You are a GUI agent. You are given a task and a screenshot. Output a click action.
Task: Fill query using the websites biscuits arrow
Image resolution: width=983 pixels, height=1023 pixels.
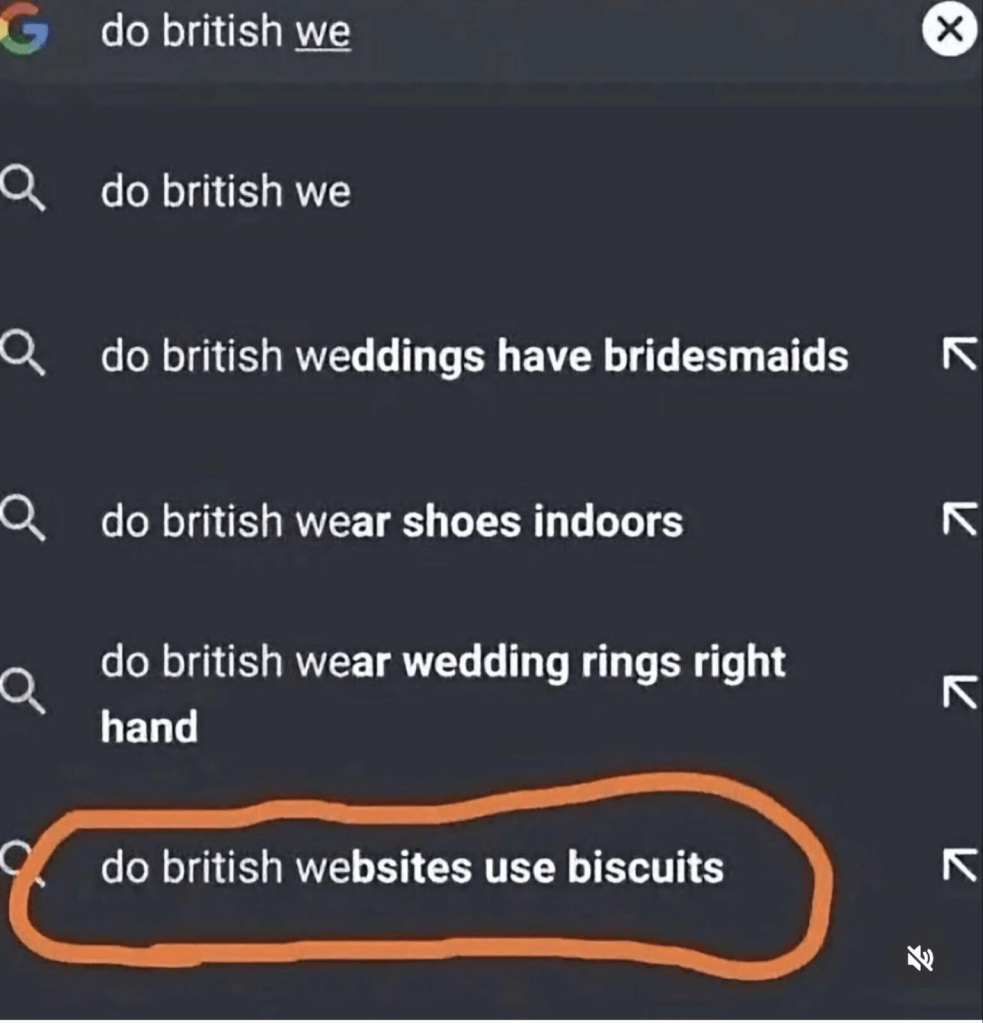[960, 864]
